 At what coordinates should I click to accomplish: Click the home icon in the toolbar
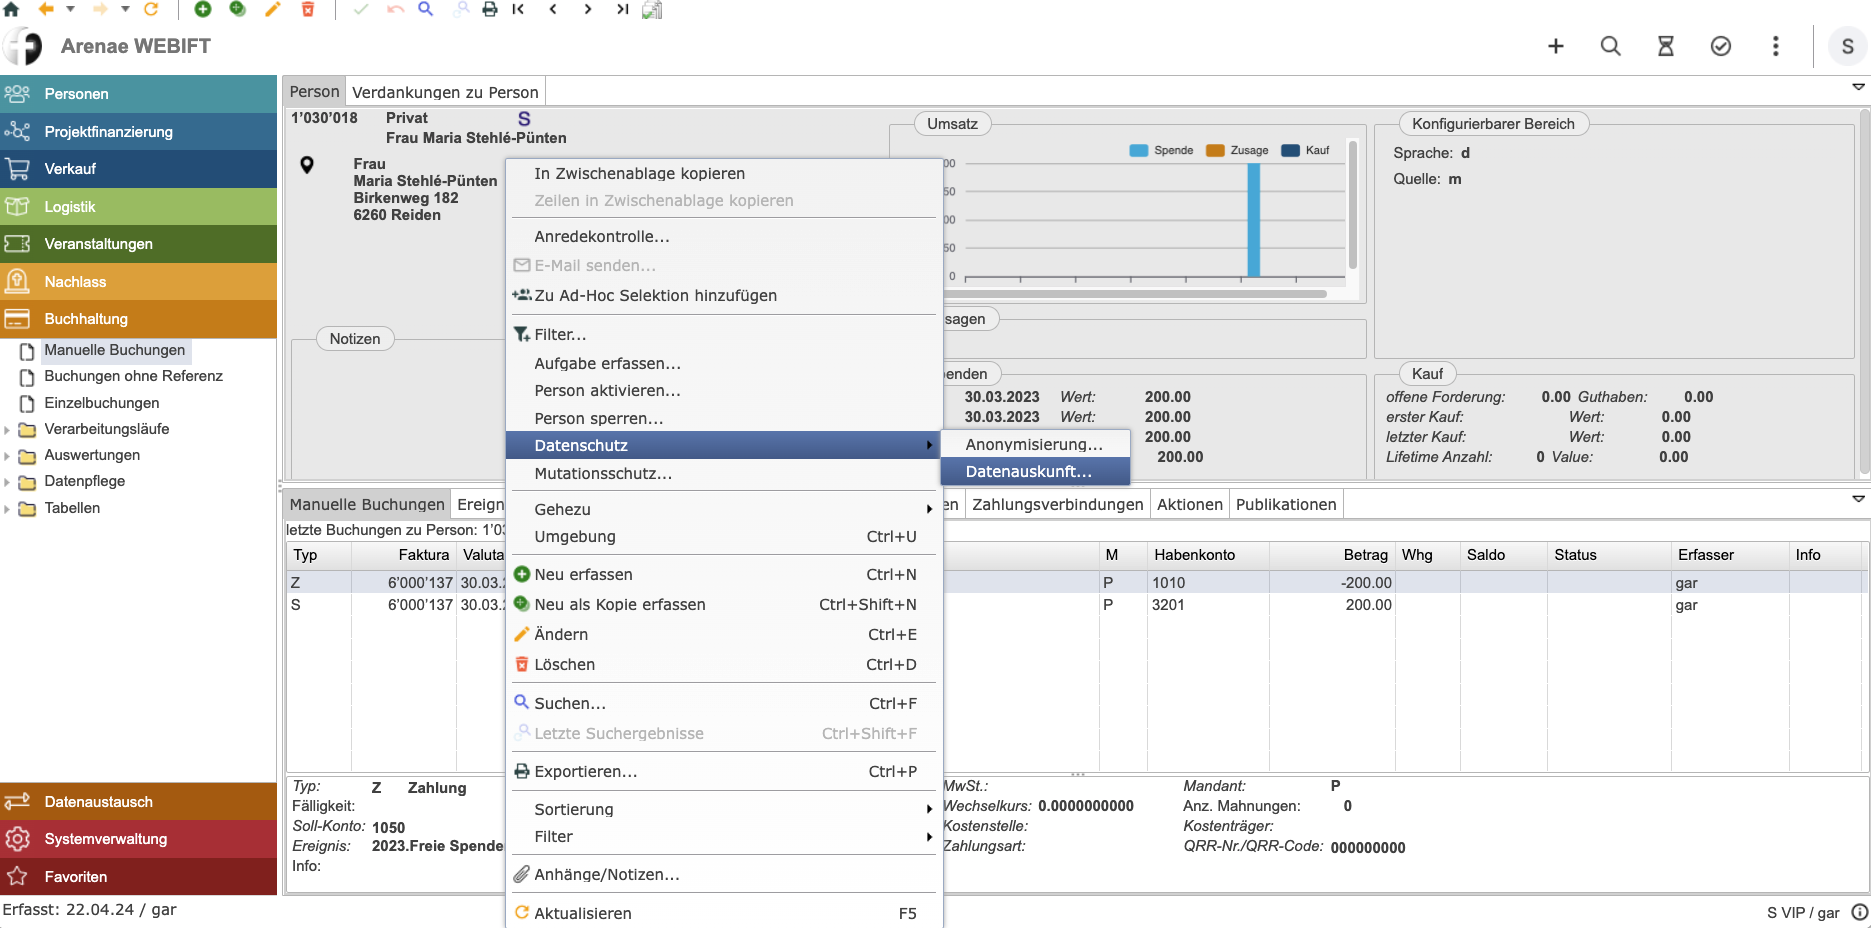(x=12, y=9)
